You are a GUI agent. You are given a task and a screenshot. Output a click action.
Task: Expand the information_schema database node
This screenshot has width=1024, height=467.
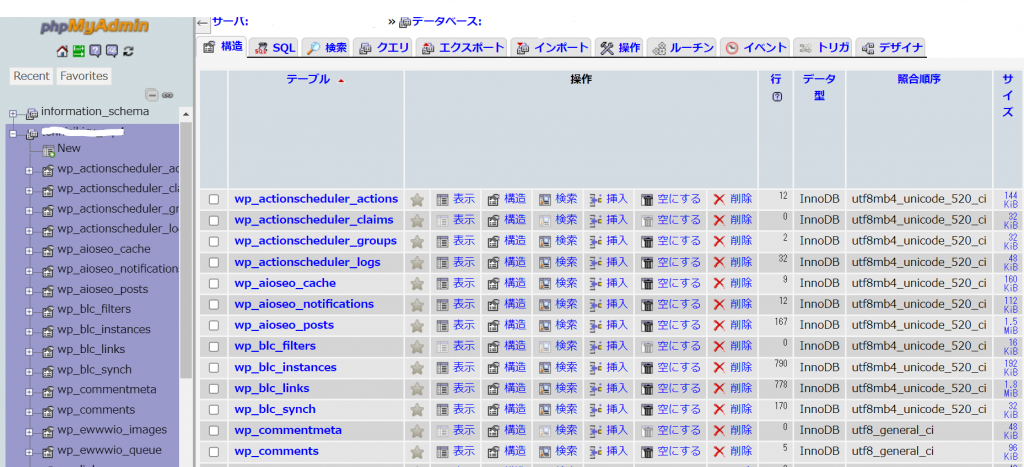tap(12, 114)
